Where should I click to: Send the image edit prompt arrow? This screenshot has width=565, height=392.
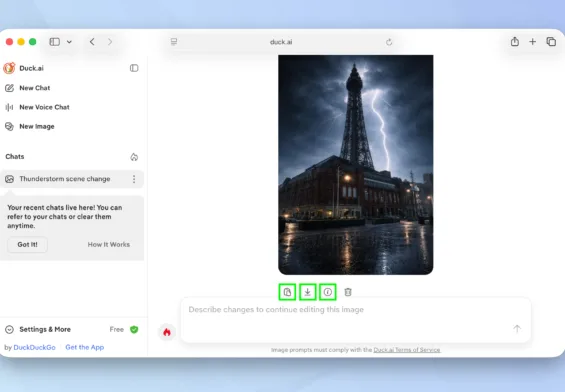[517, 329]
